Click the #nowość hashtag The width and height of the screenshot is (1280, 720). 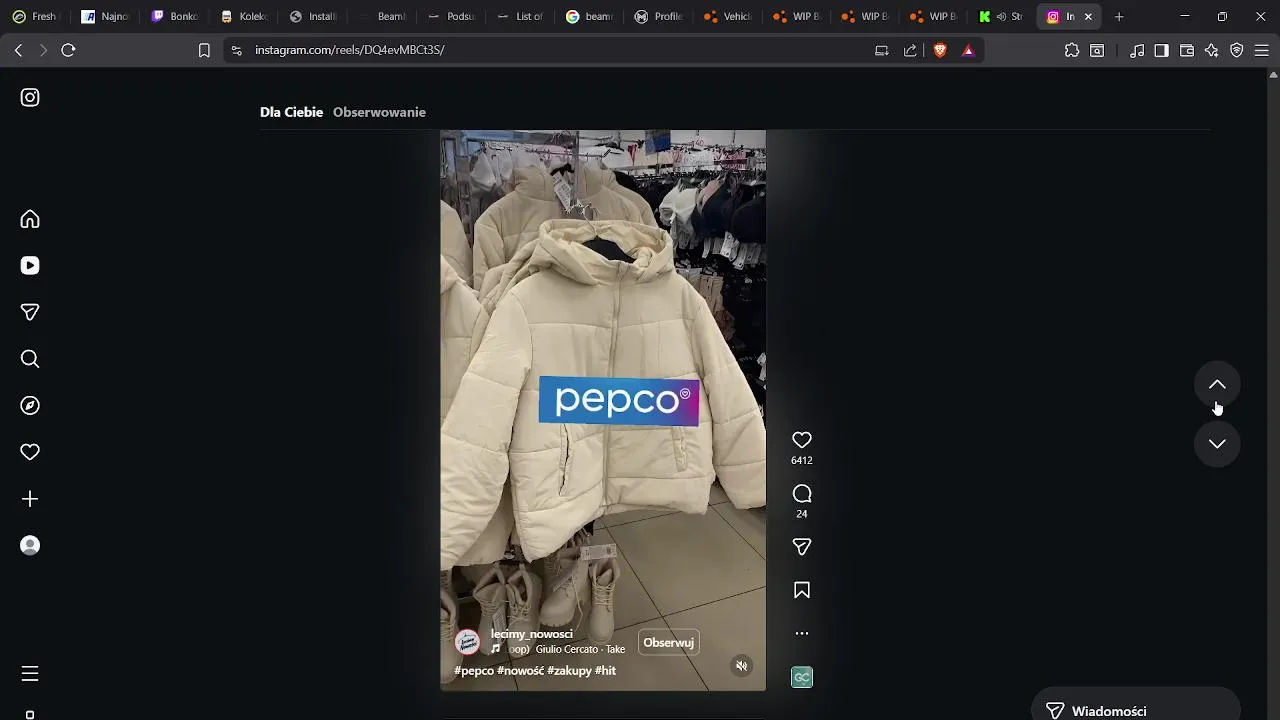point(520,671)
